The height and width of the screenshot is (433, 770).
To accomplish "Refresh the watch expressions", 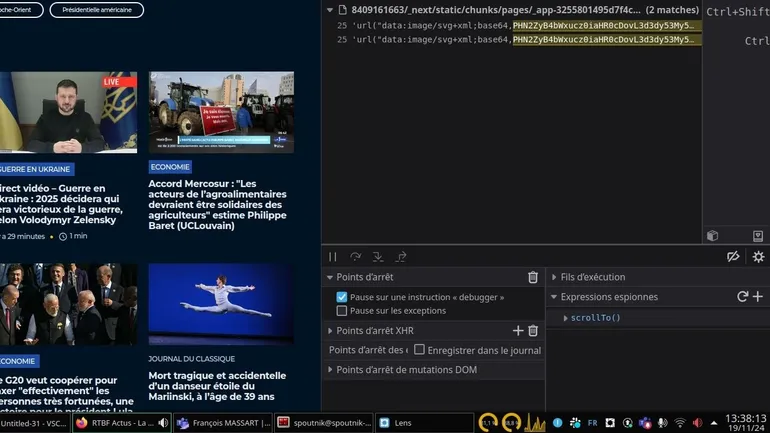I will pyautogui.click(x=742, y=297).
